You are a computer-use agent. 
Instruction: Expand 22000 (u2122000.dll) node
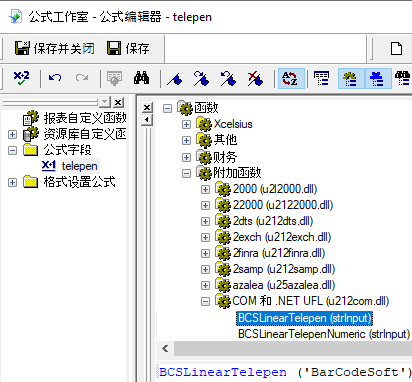[205, 205]
